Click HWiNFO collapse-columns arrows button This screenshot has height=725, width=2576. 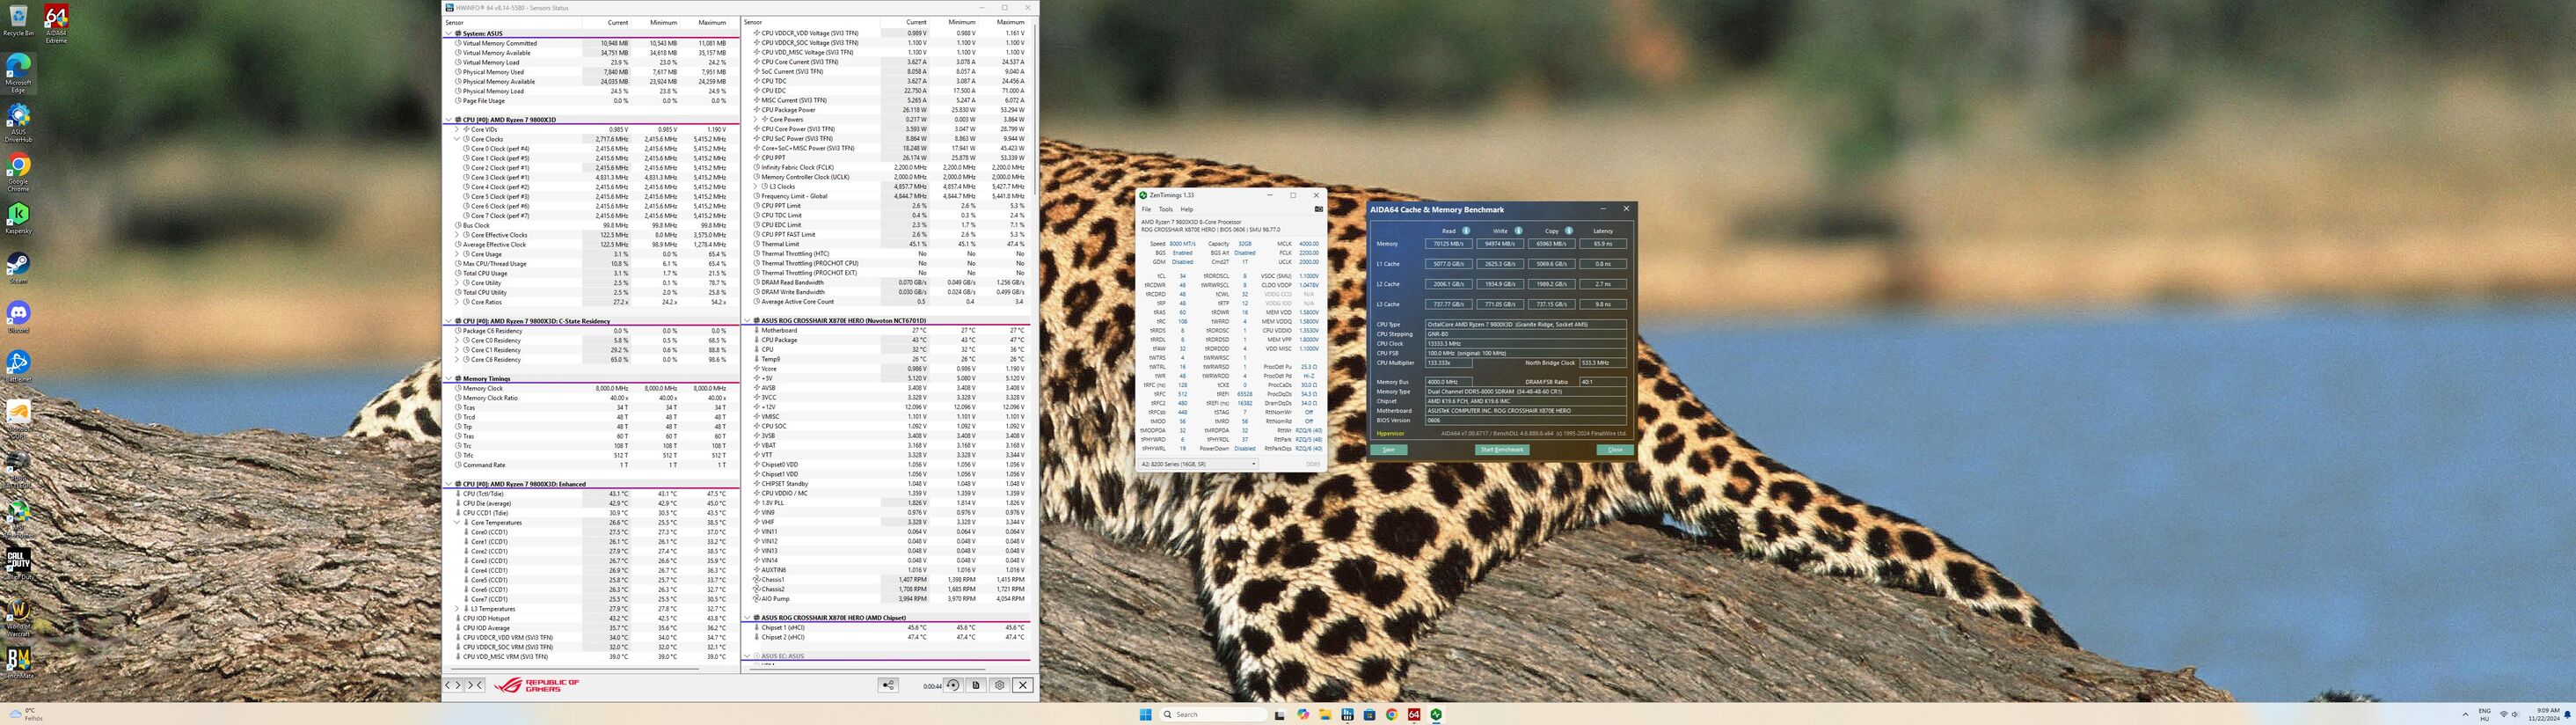tap(475, 685)
